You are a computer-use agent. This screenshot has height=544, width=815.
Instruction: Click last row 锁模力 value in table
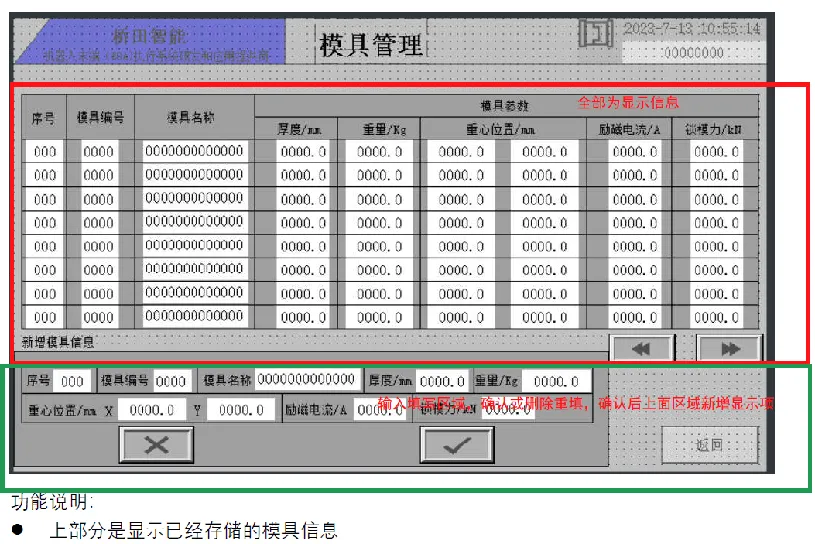click(x=717, y=318)
